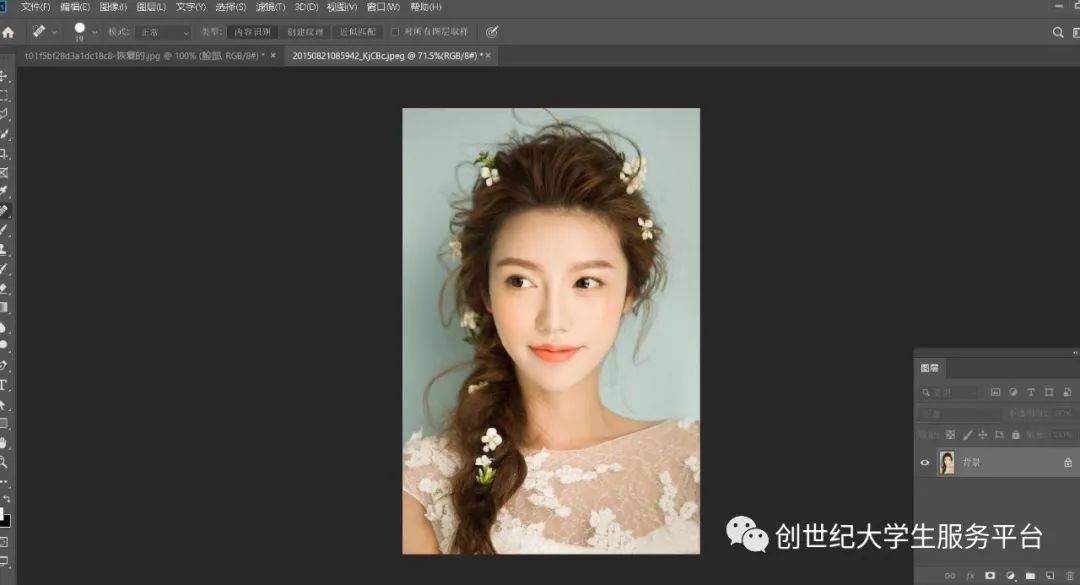The height and width of the screenshot is (585, 1080).
Task: Click the pressure-for-size icon in options bar
Action: 492,32
